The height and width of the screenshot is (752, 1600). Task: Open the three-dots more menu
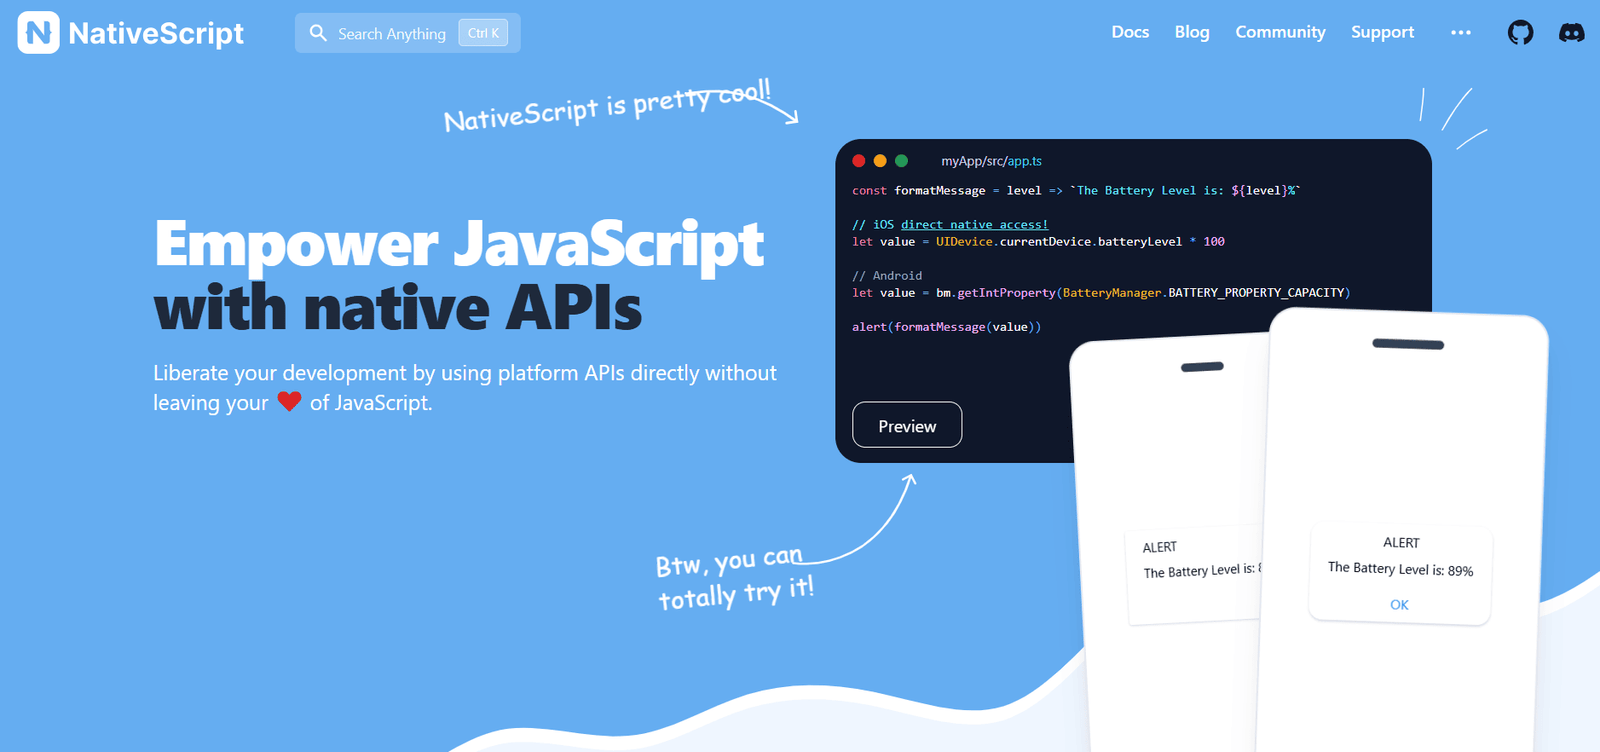pos(1461,33)
